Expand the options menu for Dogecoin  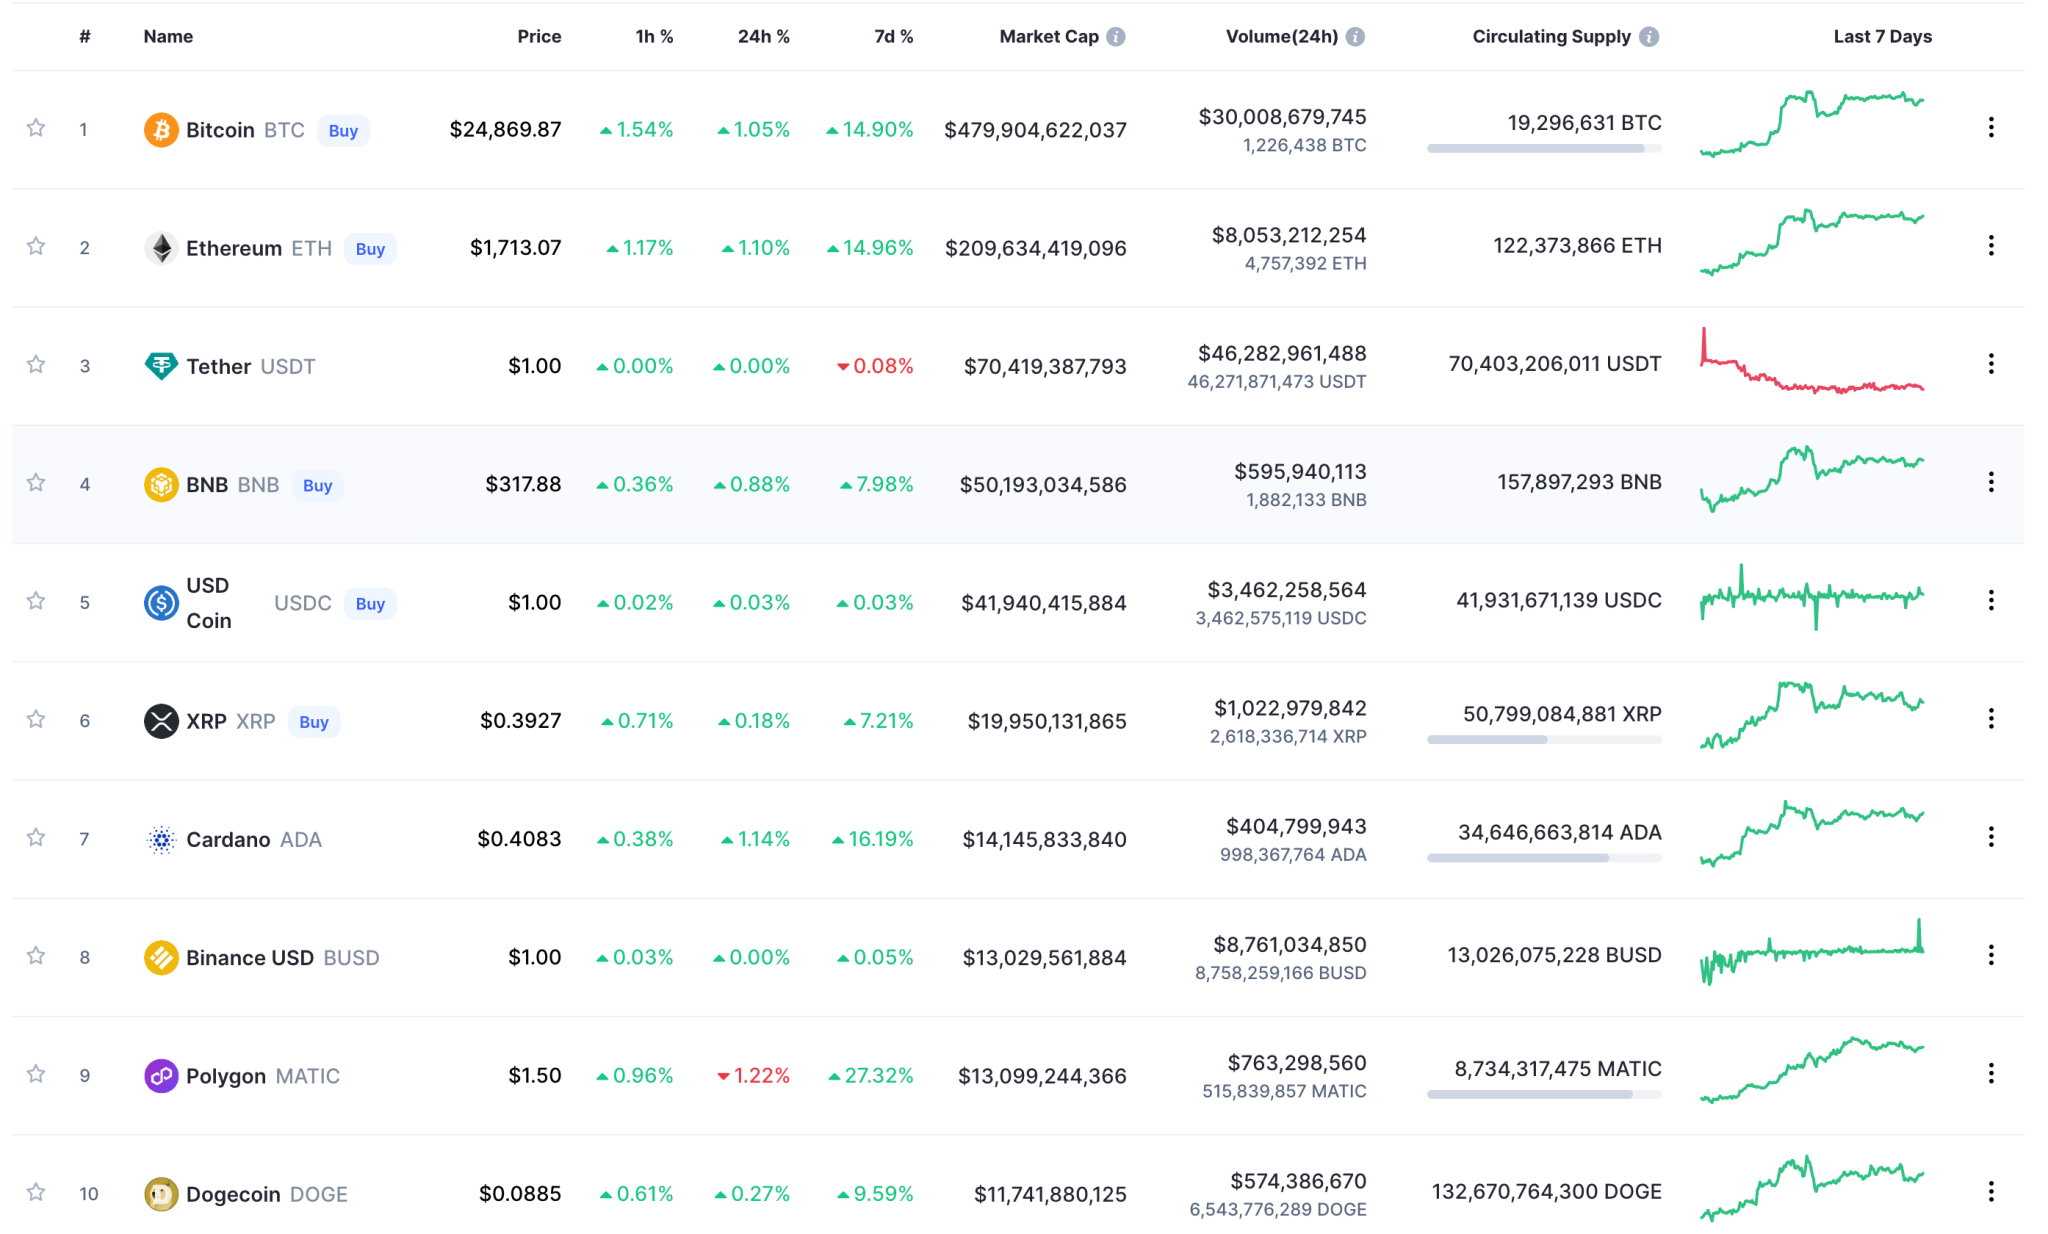coord(1990,1190)
